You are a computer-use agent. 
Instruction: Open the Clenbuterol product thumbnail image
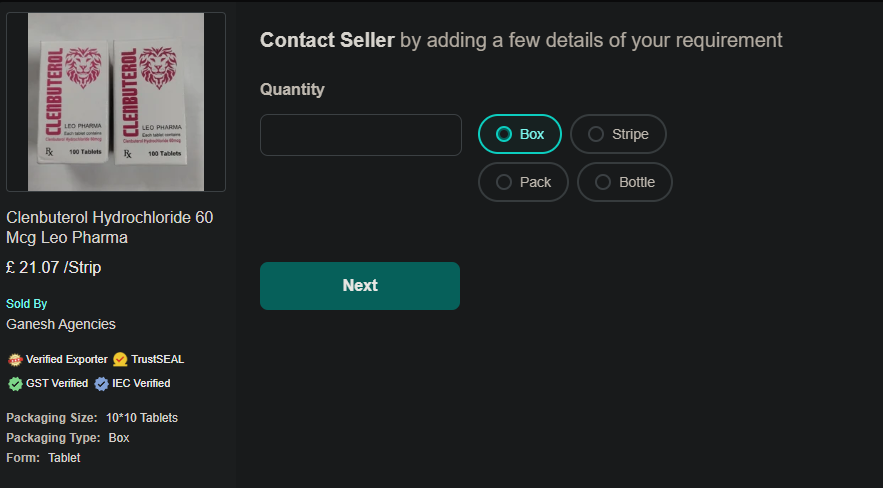[116, 102]
